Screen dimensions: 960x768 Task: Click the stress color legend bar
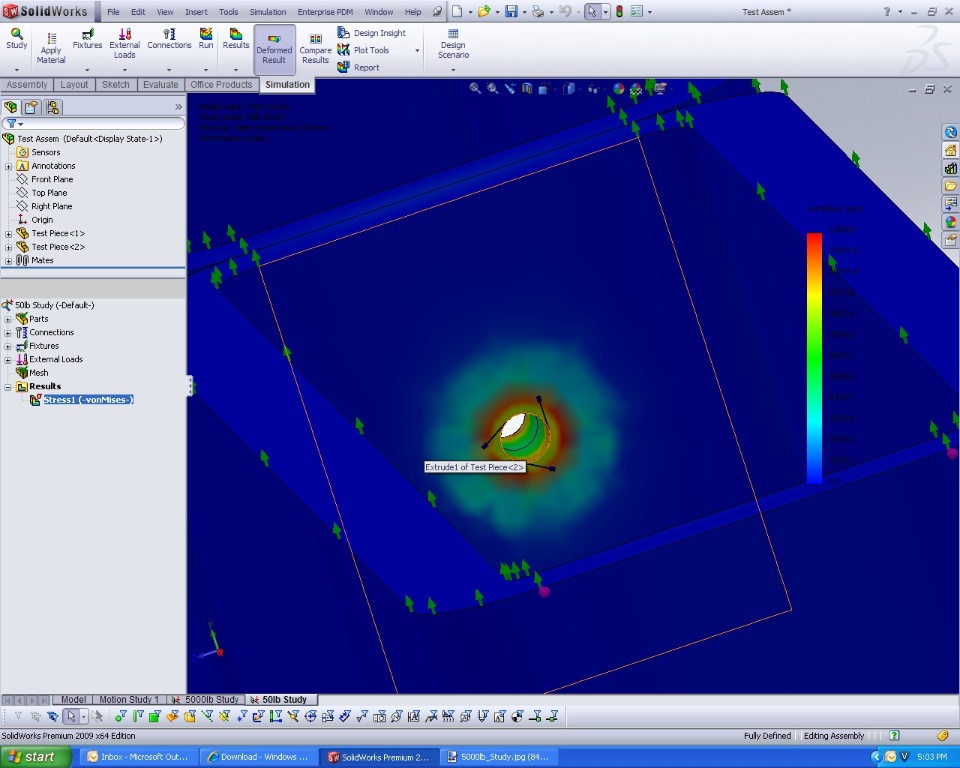[814, 358]
